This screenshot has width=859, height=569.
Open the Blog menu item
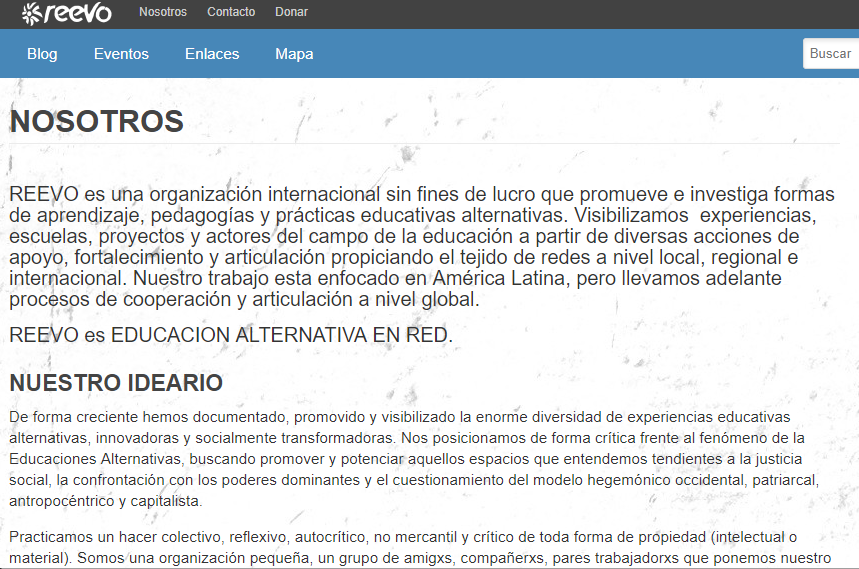[42, 54]
